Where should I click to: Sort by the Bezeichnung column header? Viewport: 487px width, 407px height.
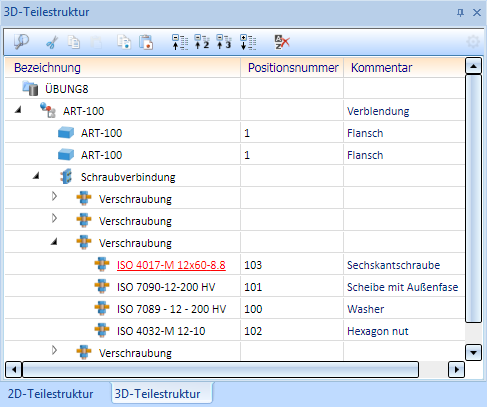click(x=123, y=68)
